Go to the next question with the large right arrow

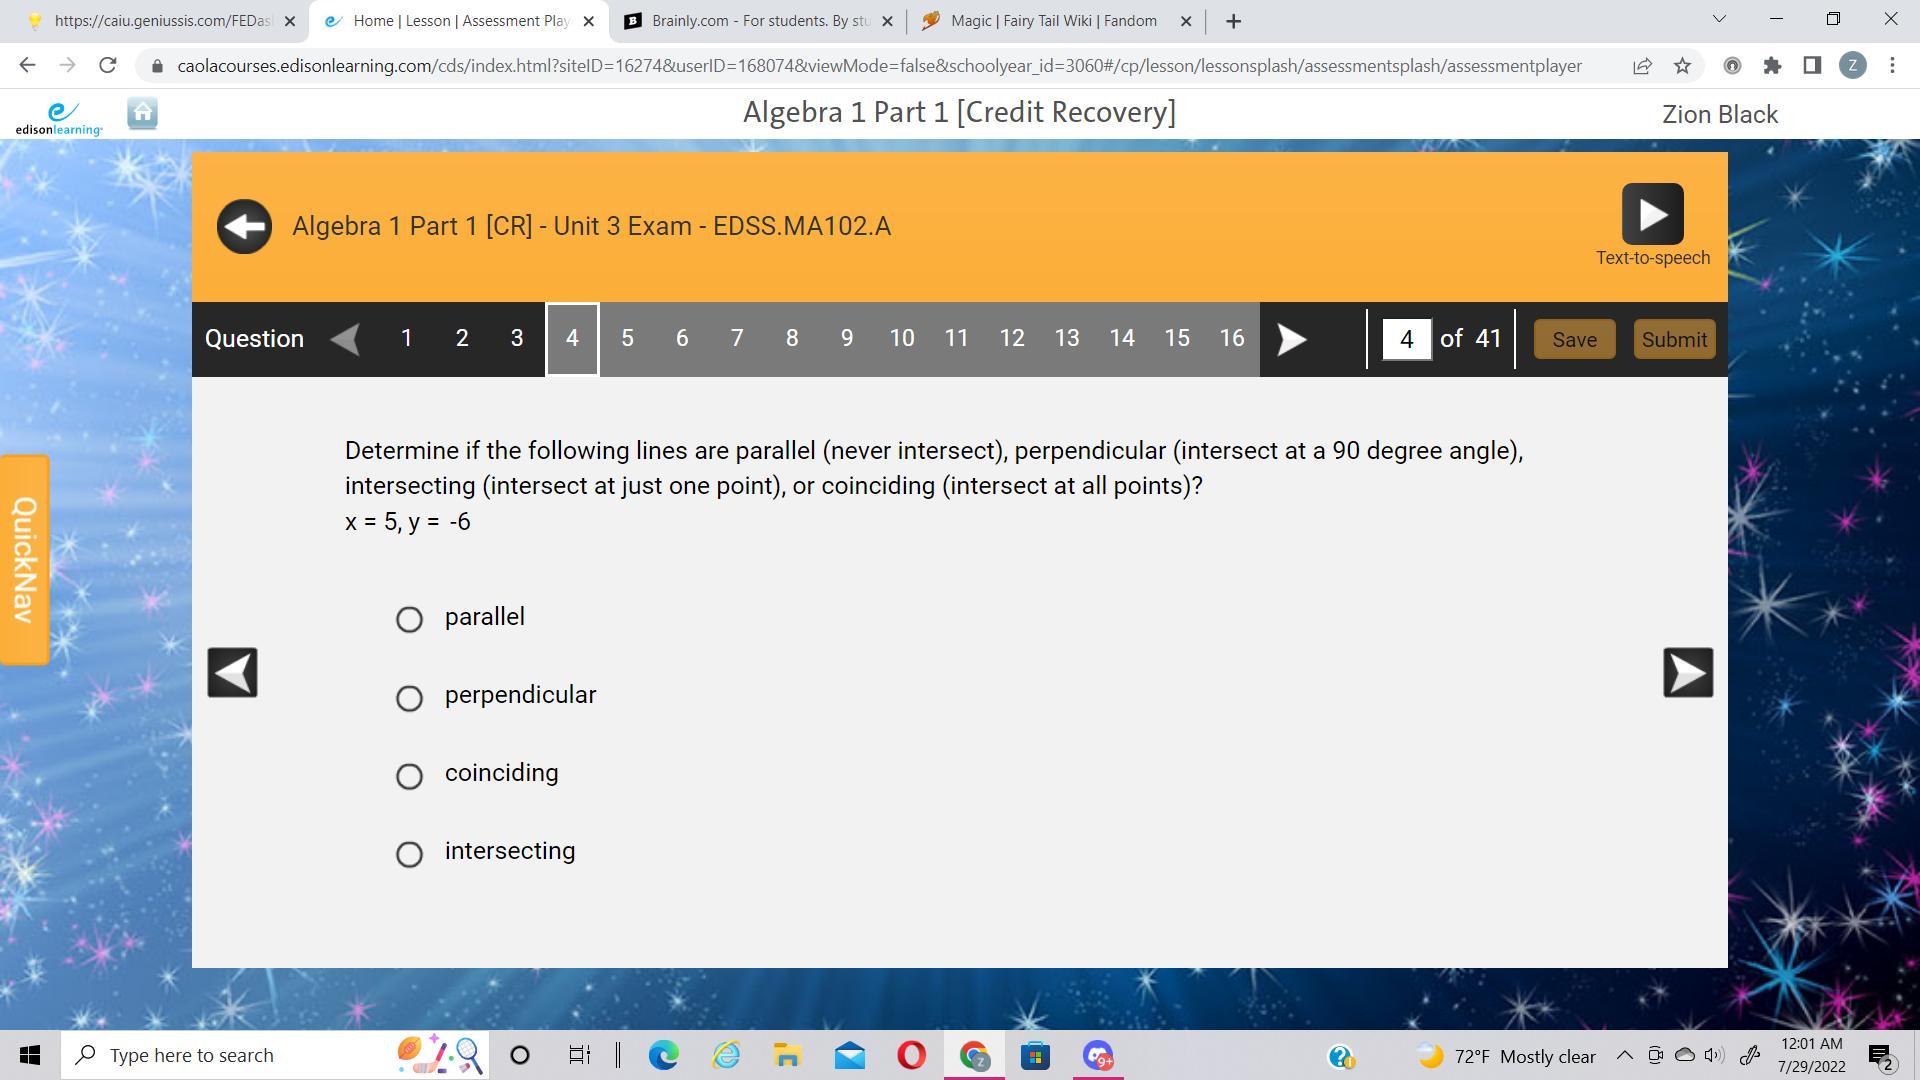point(1687,672)
